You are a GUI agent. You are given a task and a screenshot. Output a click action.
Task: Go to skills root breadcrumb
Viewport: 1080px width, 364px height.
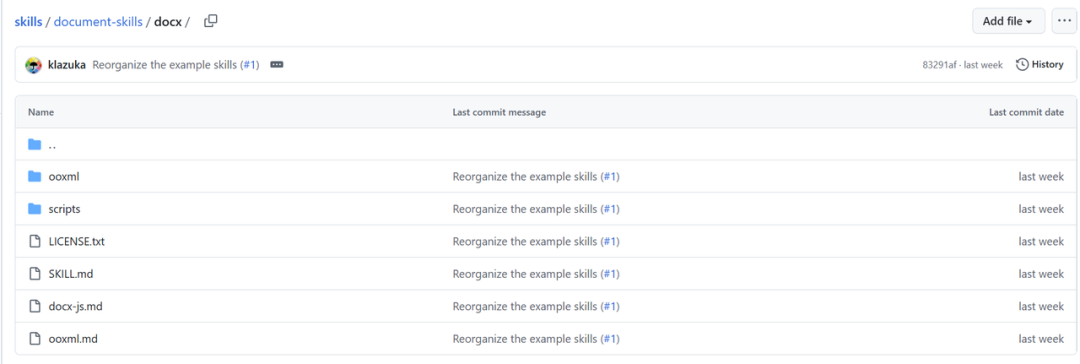[28, 21]
